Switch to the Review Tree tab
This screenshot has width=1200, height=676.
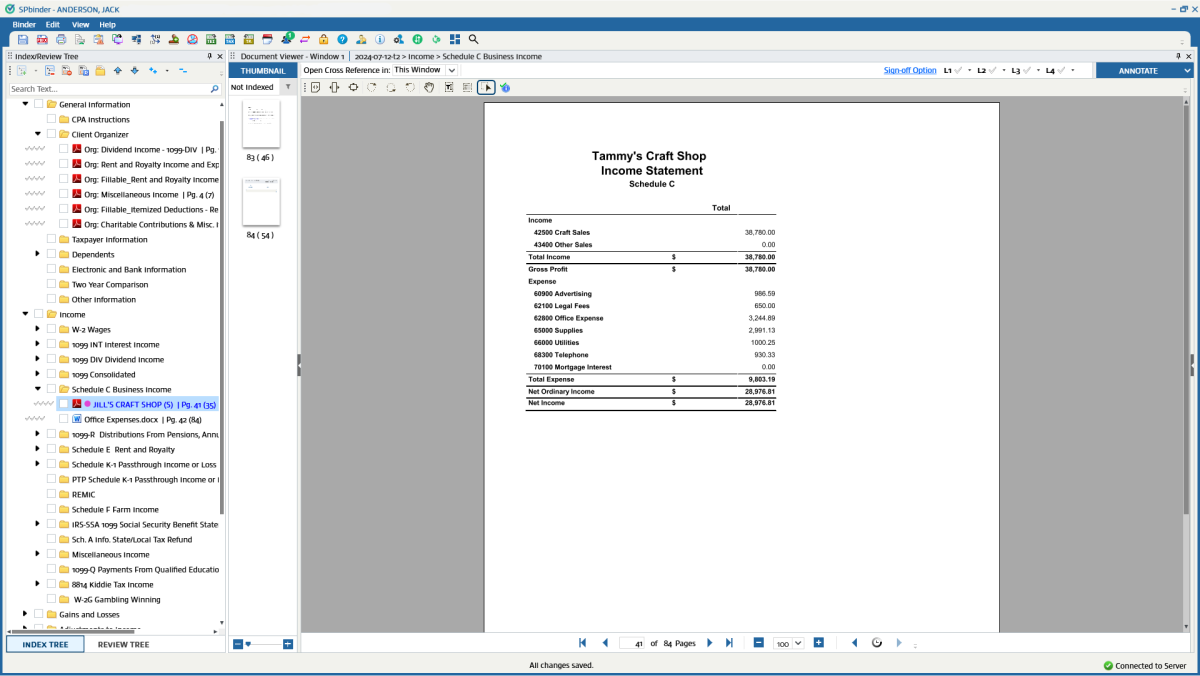click(123, 645)
